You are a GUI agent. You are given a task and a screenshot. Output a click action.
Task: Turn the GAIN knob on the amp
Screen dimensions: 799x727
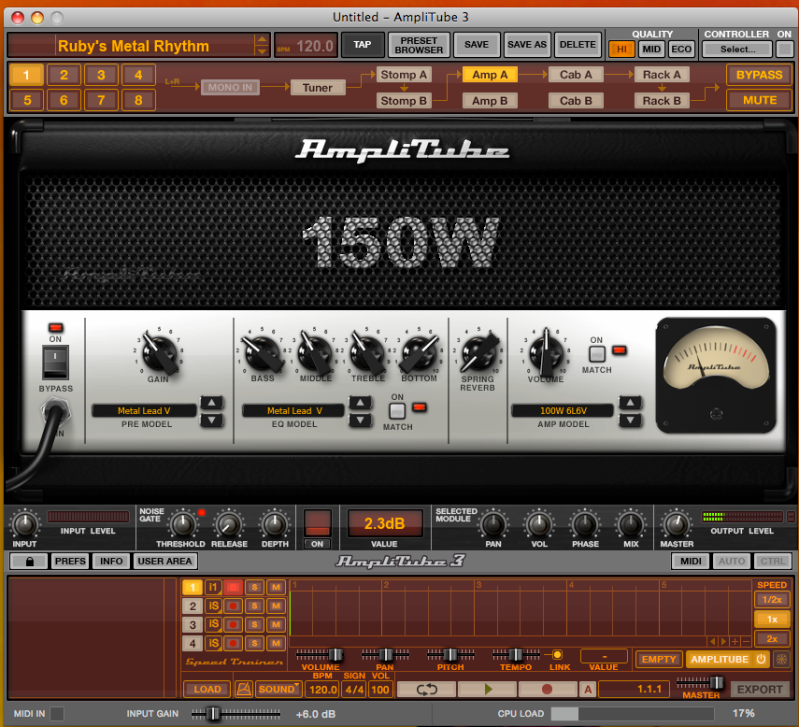(159, 353)
